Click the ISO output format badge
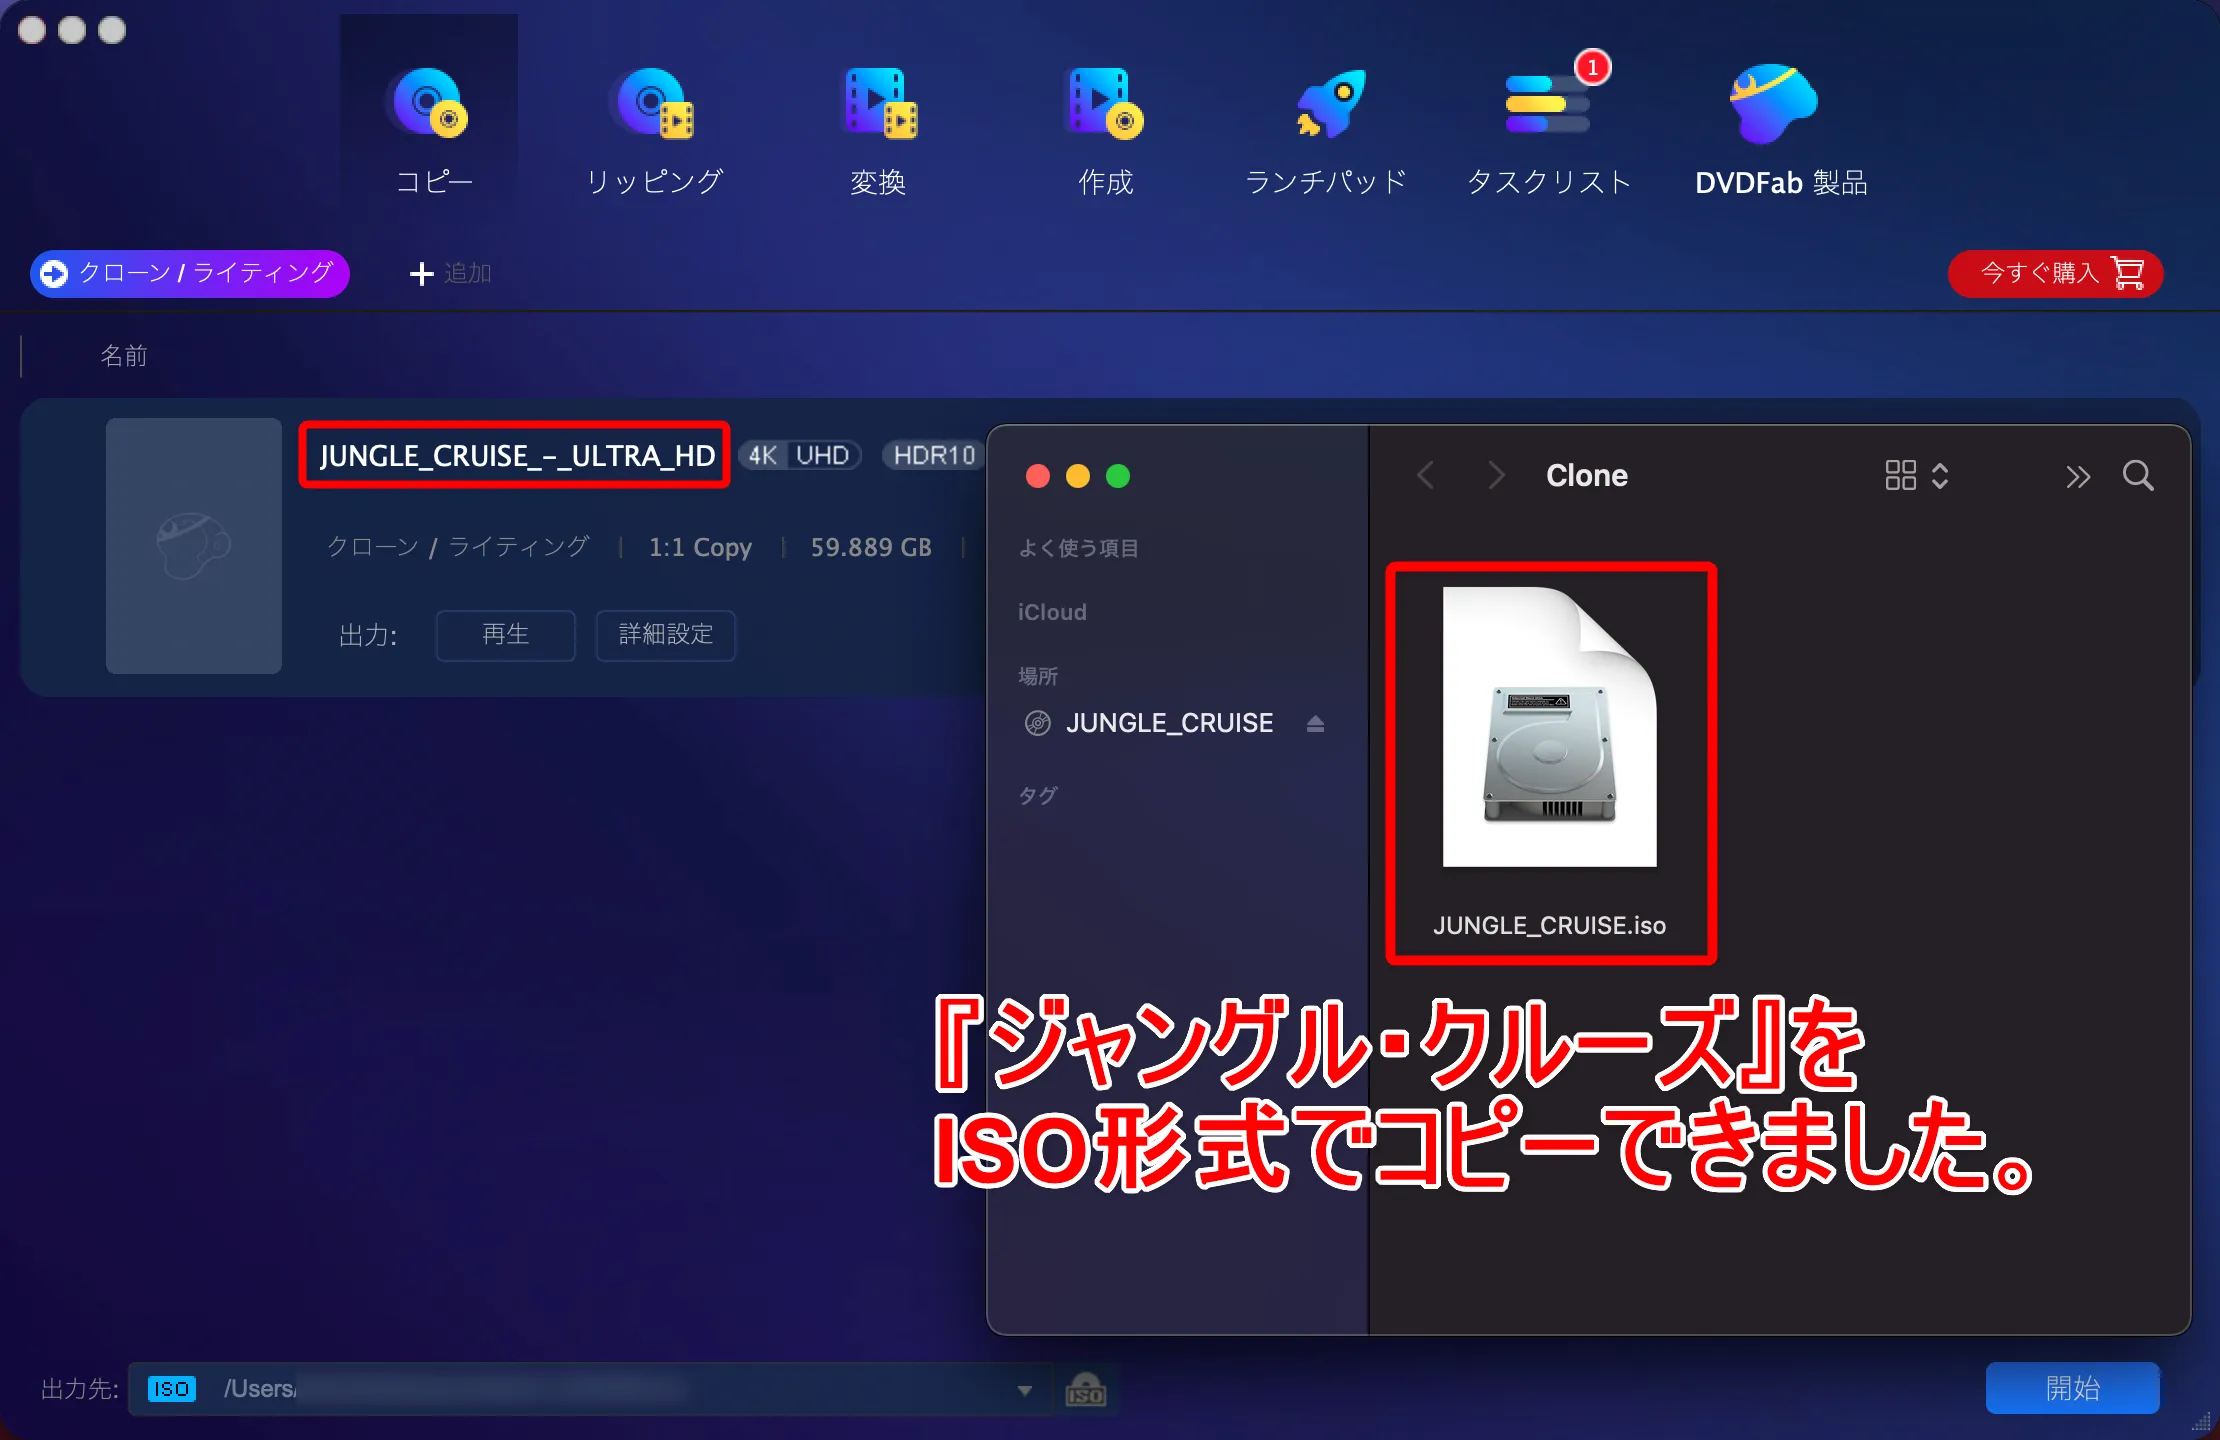The image size is (2220, 1440). pyautogui.click(x=172, y=1389)
